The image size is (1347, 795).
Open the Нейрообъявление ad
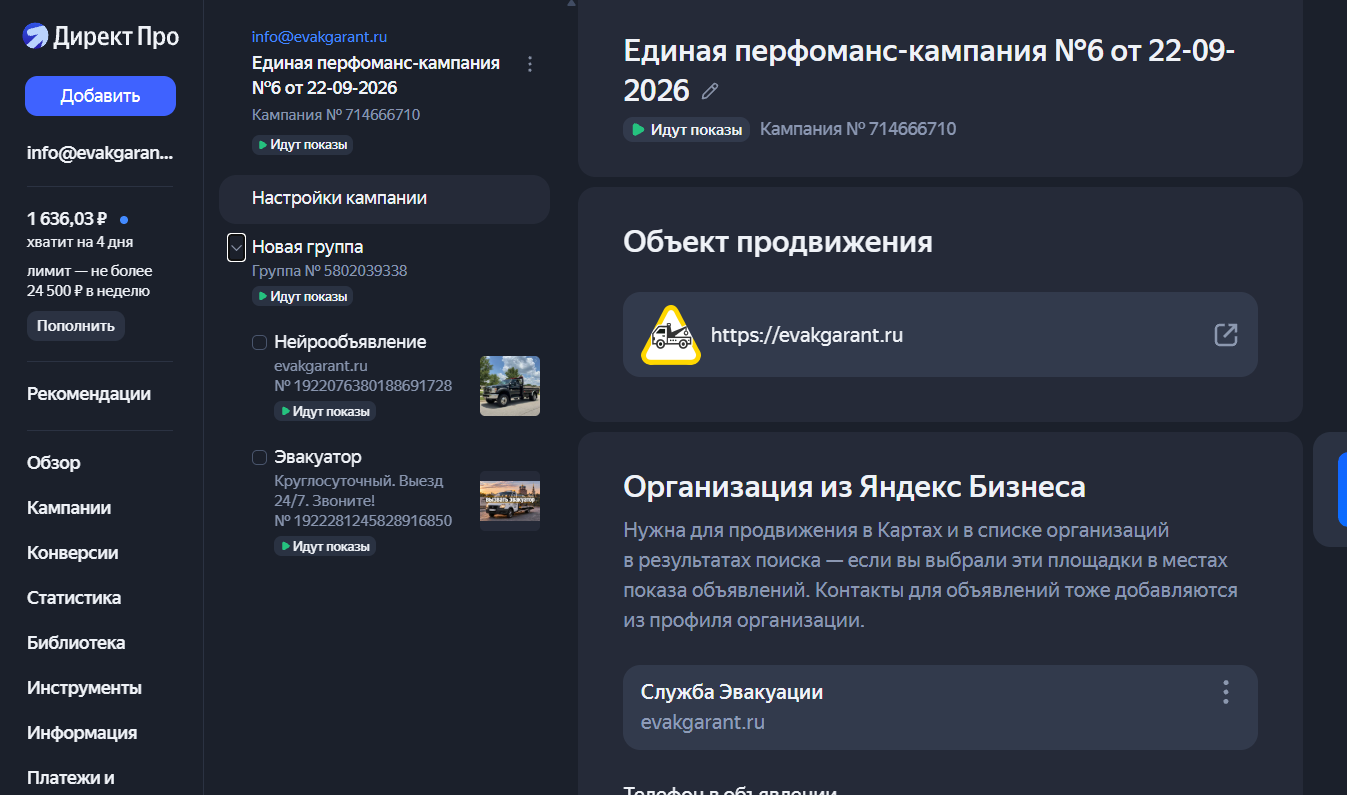(x=350, y=342)
